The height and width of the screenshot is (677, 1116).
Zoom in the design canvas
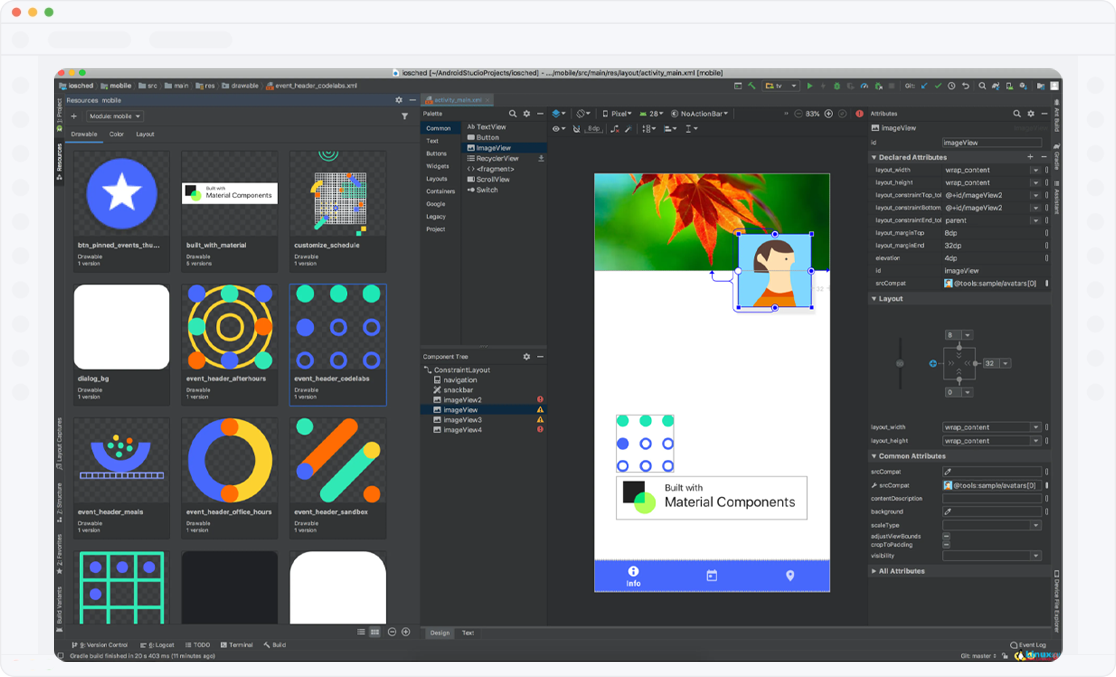828,114
